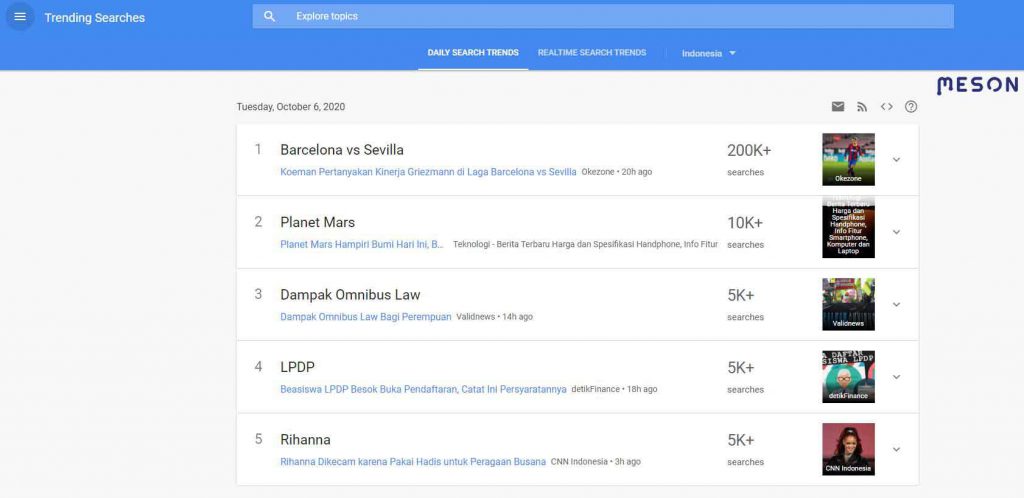Expand the Dampak Omnibus Law row
Viewport: 1024px width, 498px height.
[896, 304]
